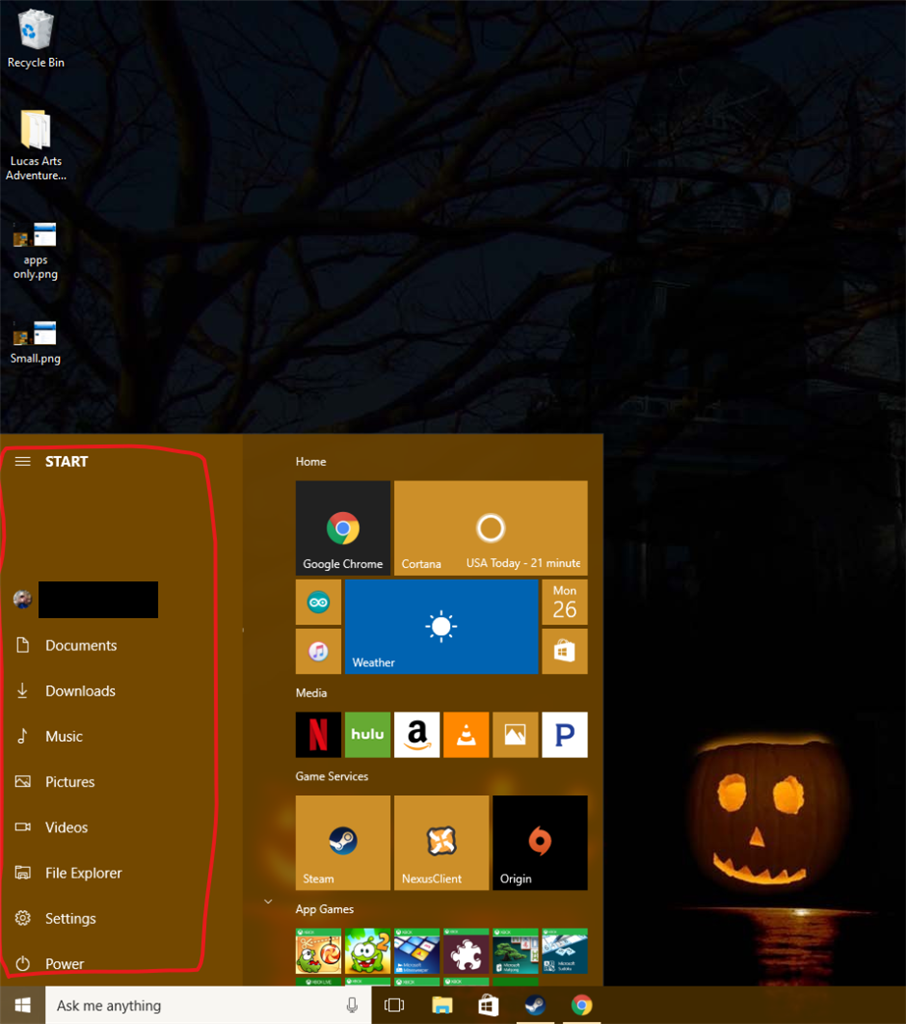Click the Game Services group title

click(x=332, y=776)
